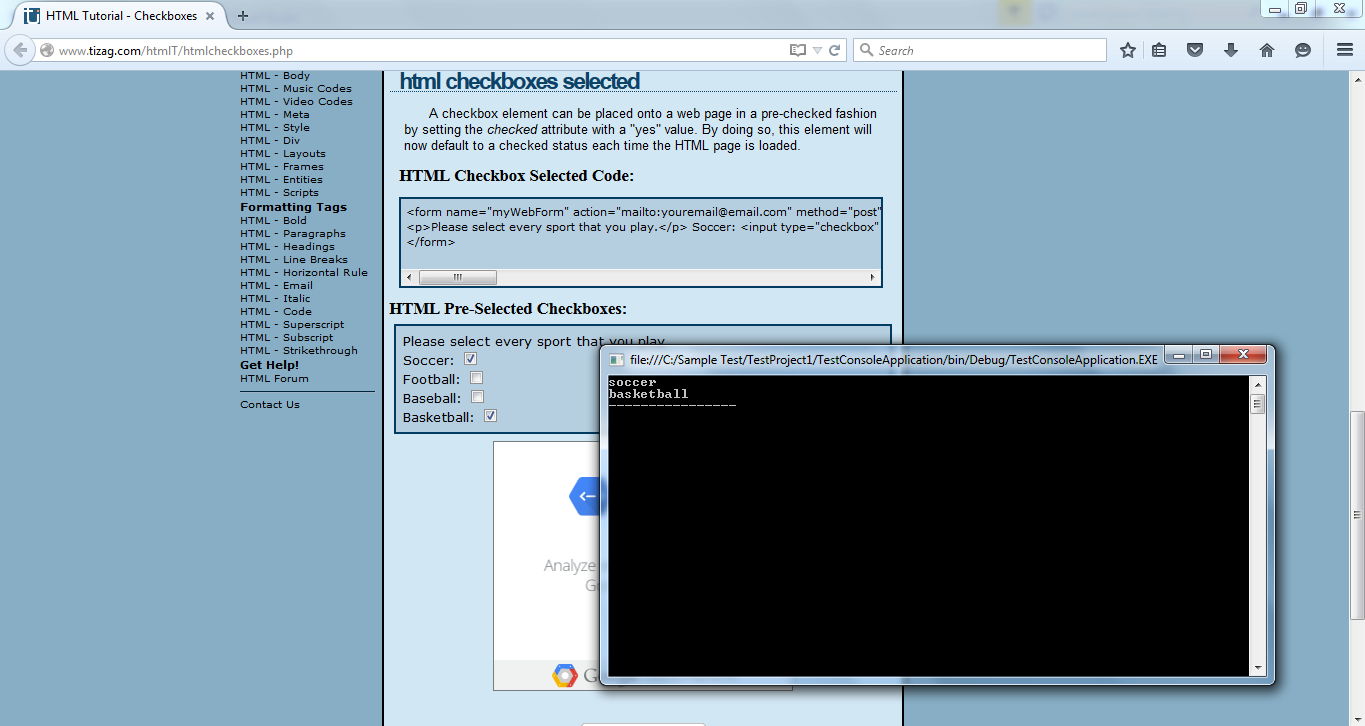Screen dimensions: 1365x726
Task: Open the HTML - Horizontal Rule link
Action: point(304,272)
